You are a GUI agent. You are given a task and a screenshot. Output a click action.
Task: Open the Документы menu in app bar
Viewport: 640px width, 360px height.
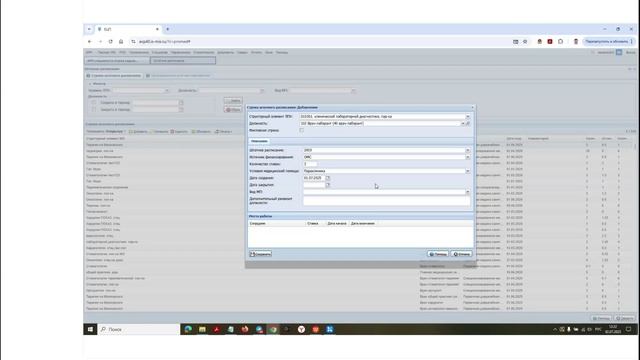click(x=225, y=53)
